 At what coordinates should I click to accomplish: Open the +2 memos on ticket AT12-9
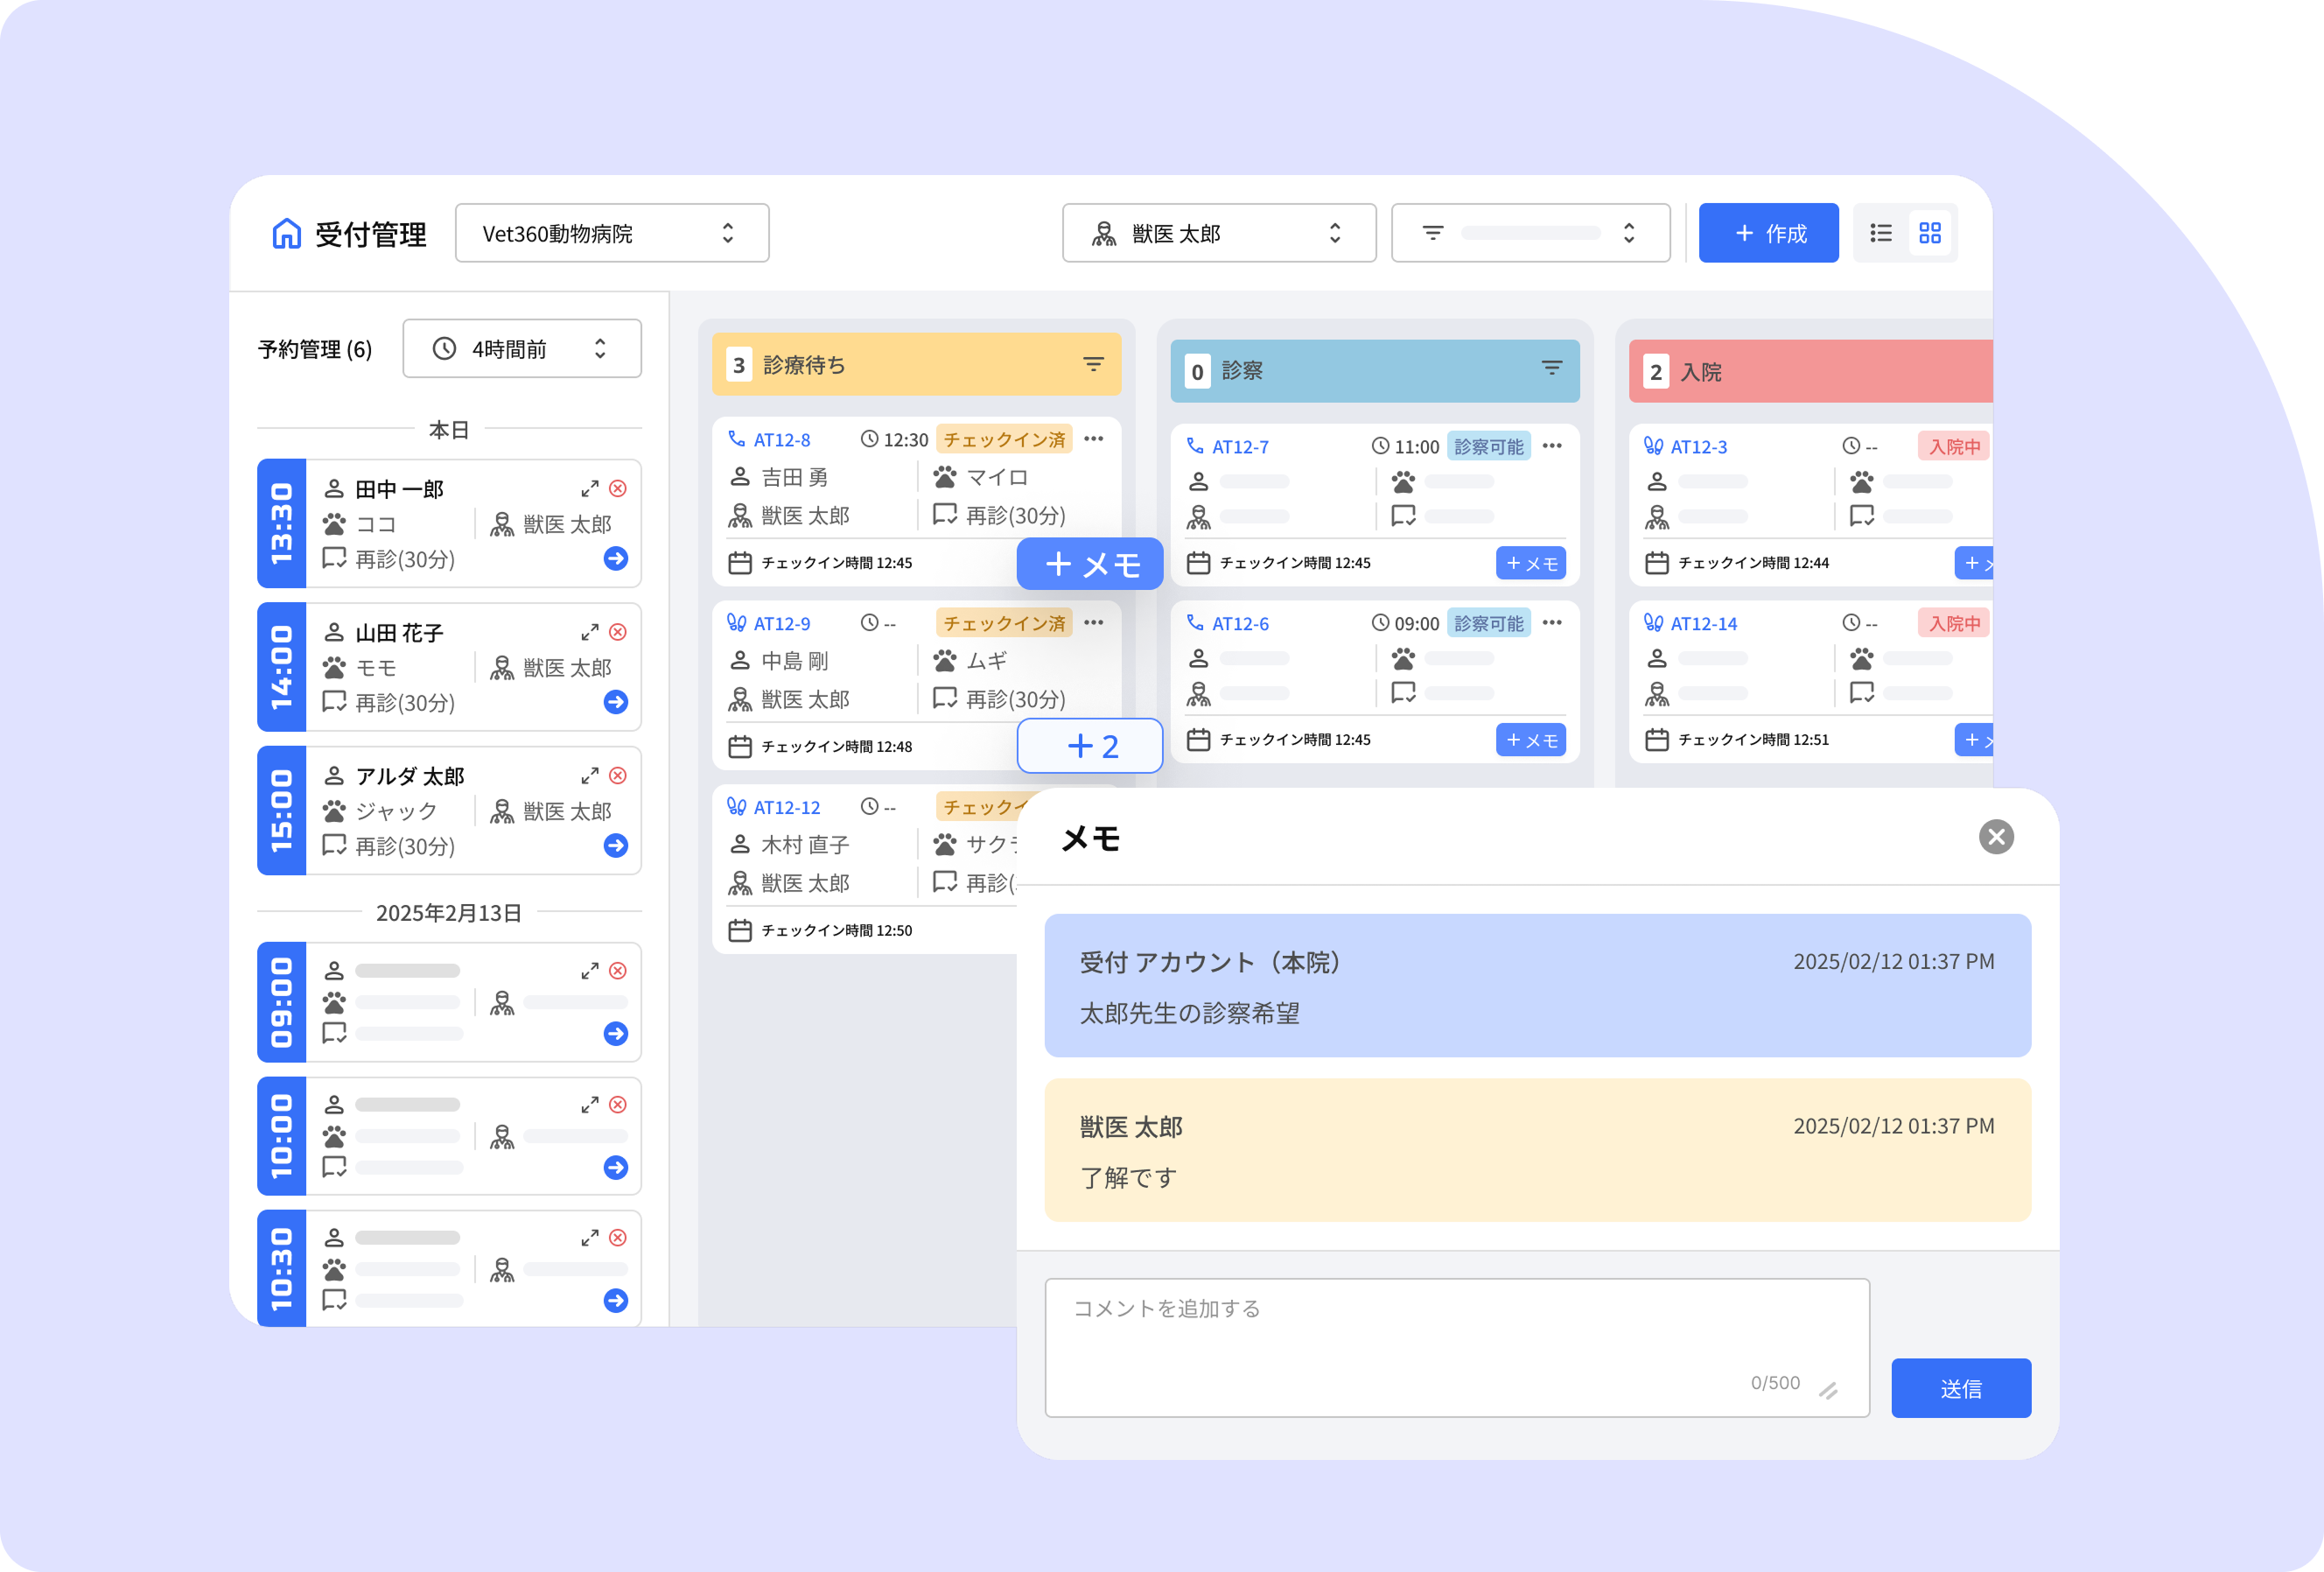point(1090,746)
